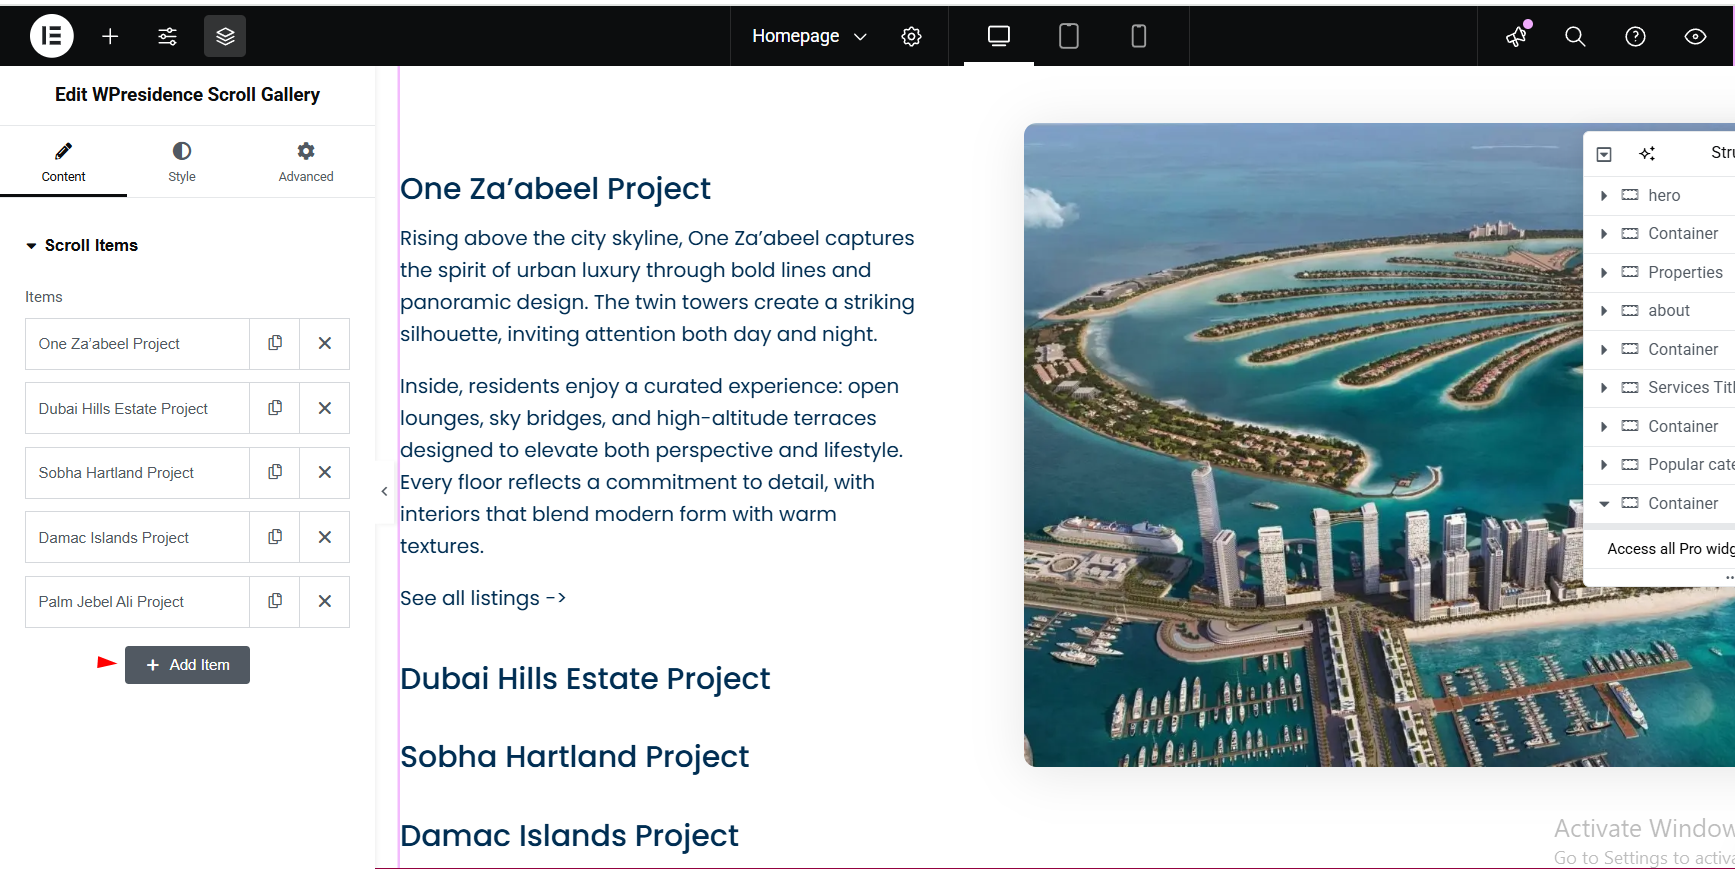This screenshot has width=1735, height=869.
Task: Switch to mobile responsive view
Action: pos(1138,36)
